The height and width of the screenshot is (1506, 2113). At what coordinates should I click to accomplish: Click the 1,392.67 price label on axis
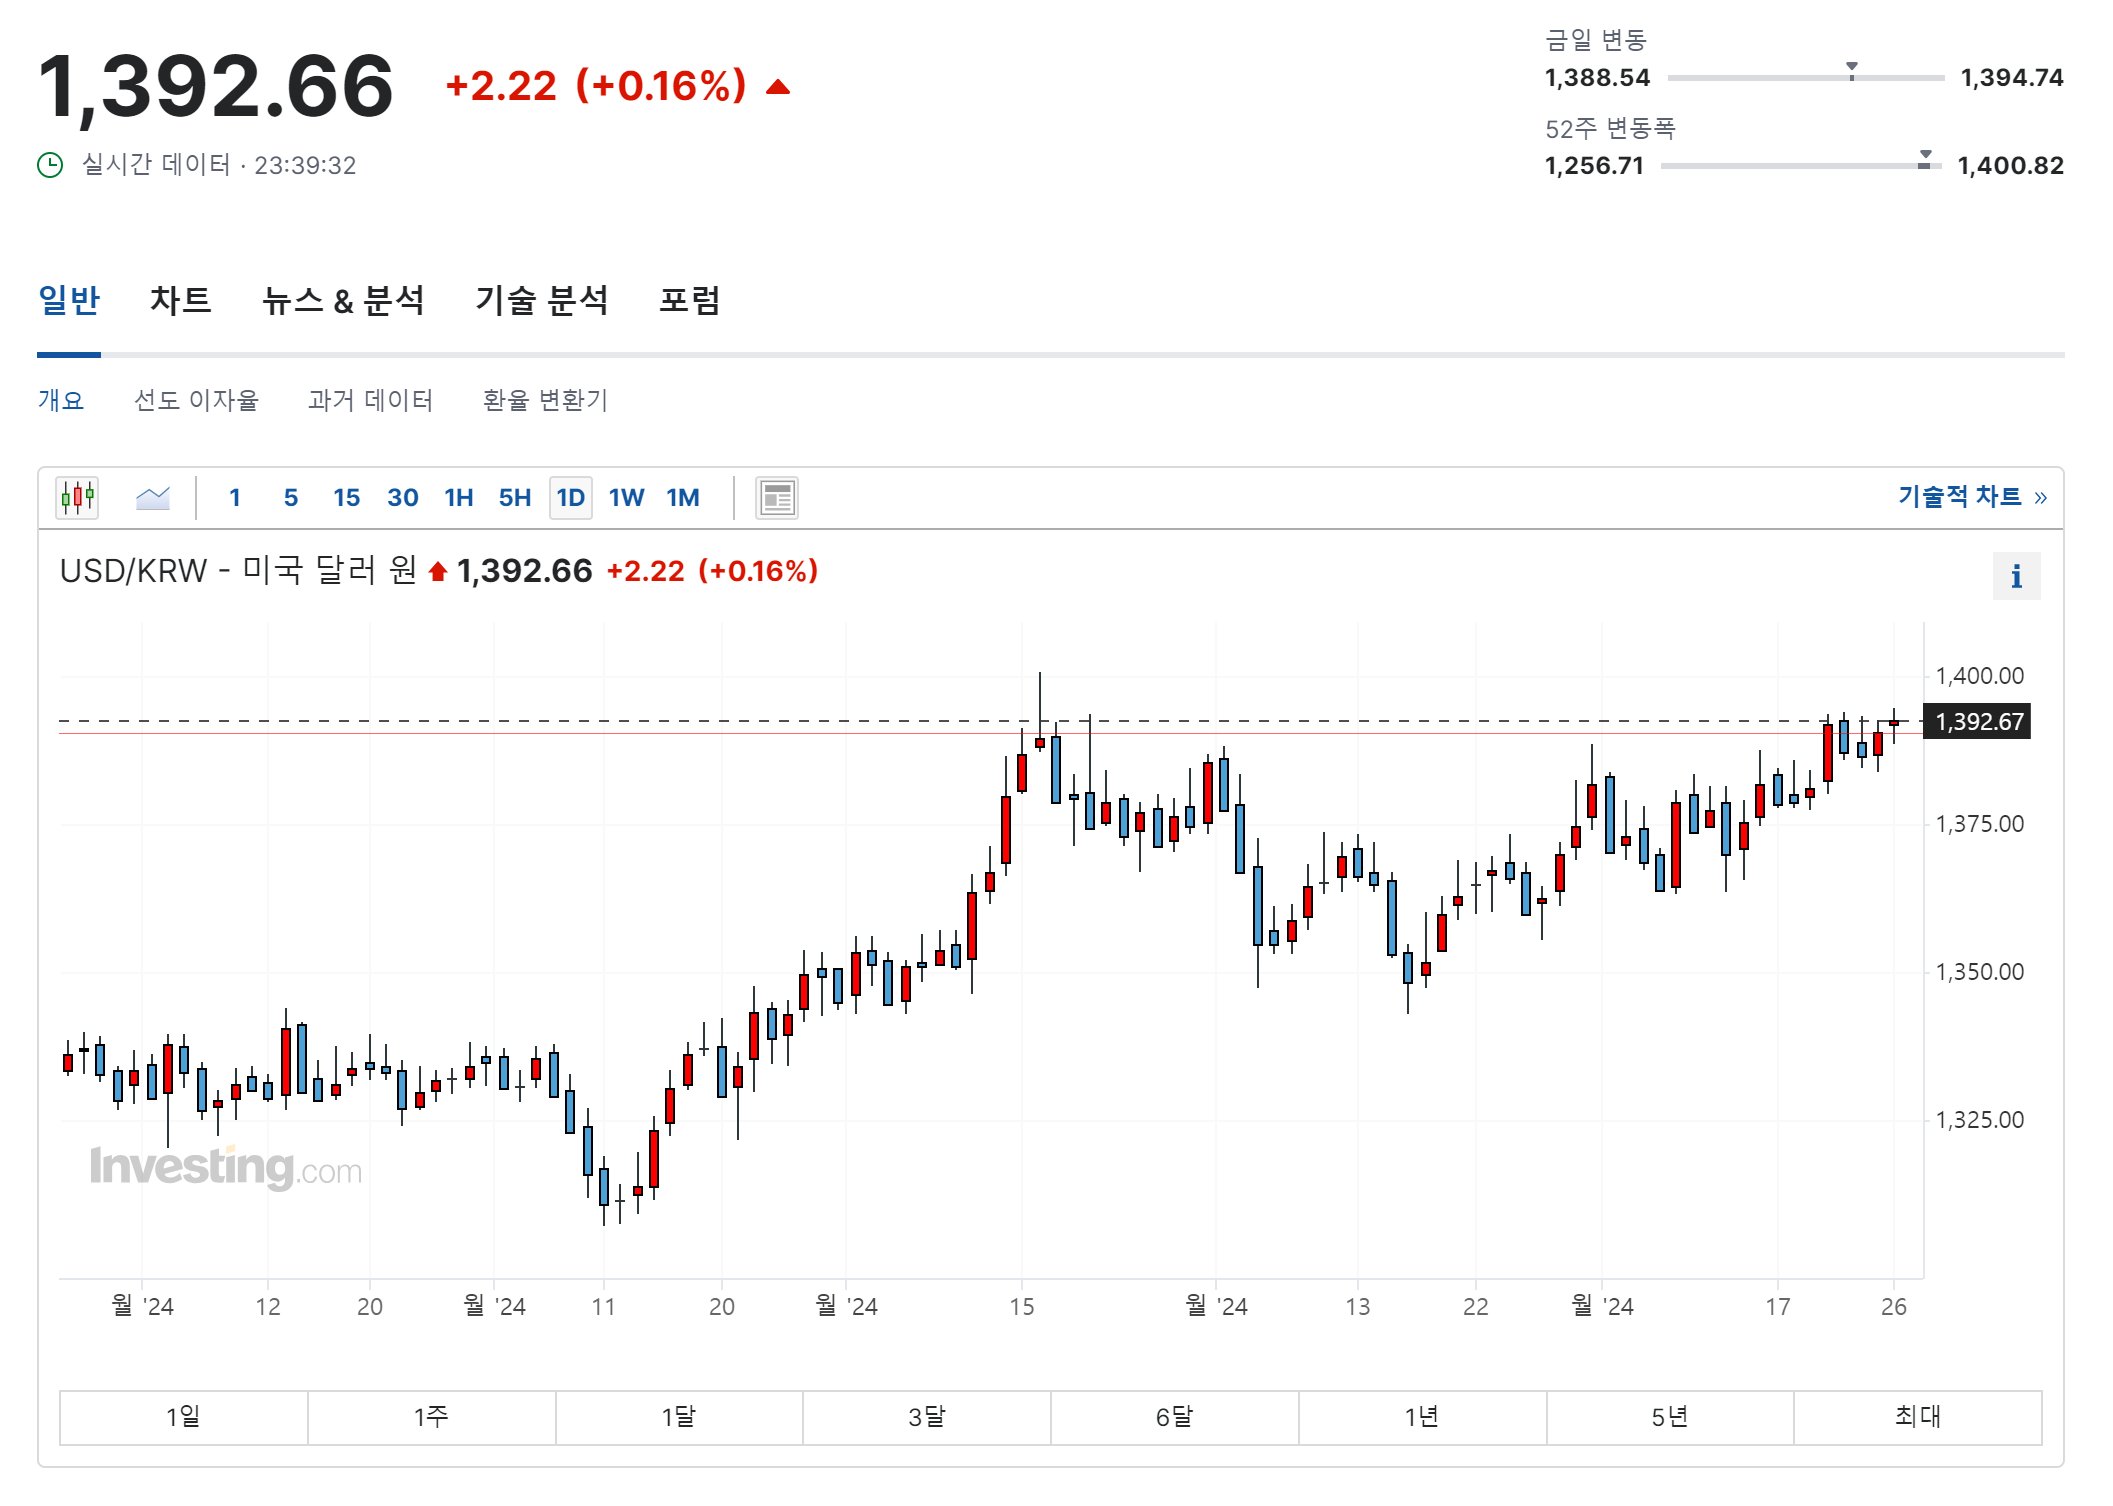[1978, 721]
